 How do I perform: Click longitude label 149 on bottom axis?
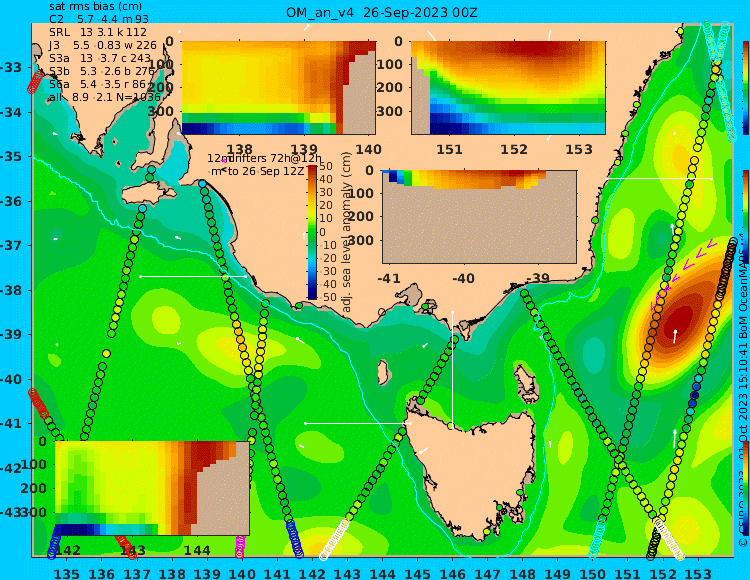(558, 573)
